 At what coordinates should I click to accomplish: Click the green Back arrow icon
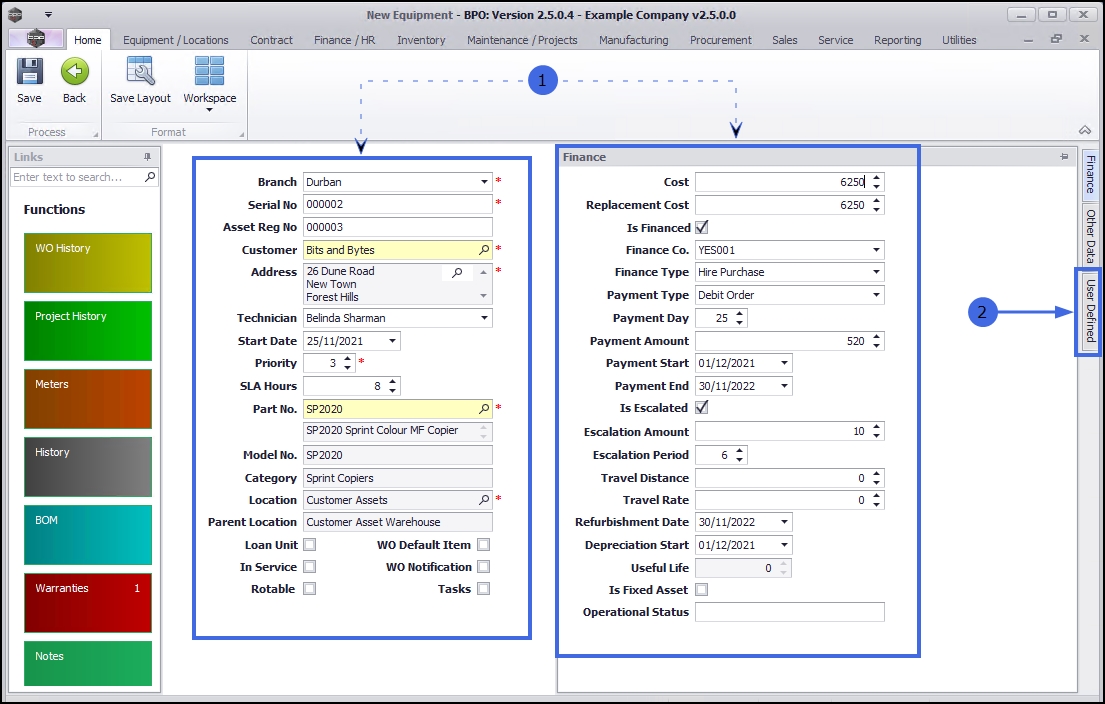(74, 73)
